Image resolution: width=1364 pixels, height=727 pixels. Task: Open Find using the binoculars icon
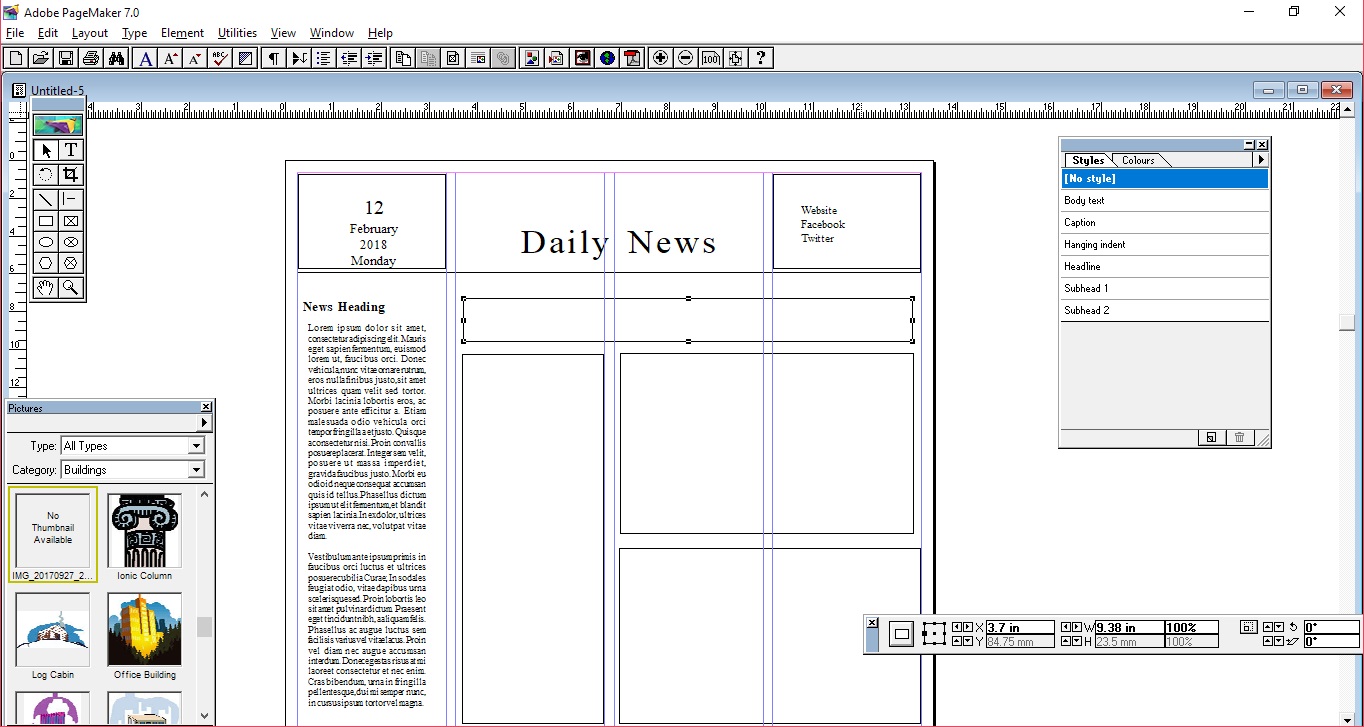click(x=117, y=57)
